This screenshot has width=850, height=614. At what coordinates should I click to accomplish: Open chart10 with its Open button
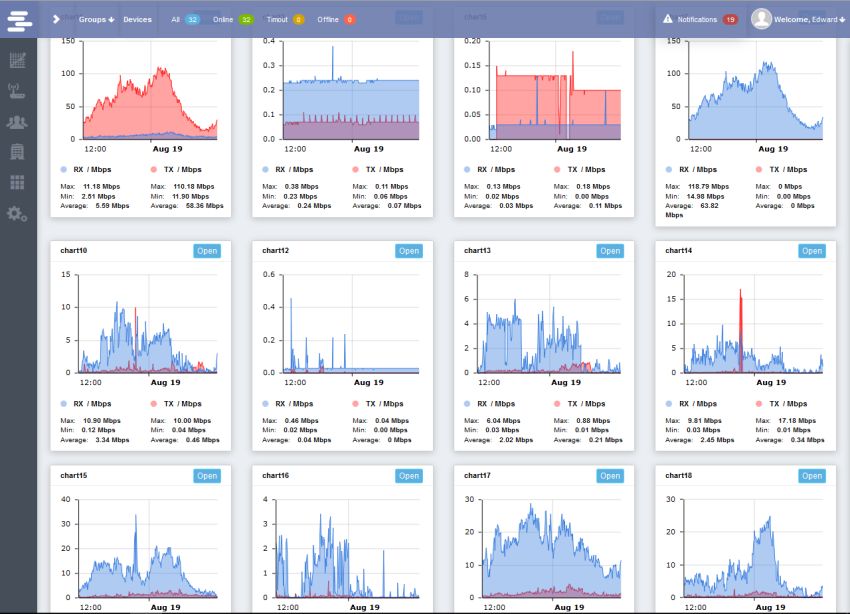click(207, 251)
